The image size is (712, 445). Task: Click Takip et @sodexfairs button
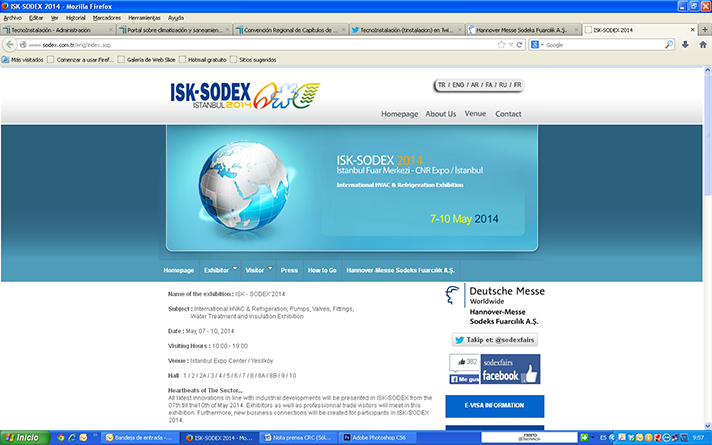coord(495,340)
